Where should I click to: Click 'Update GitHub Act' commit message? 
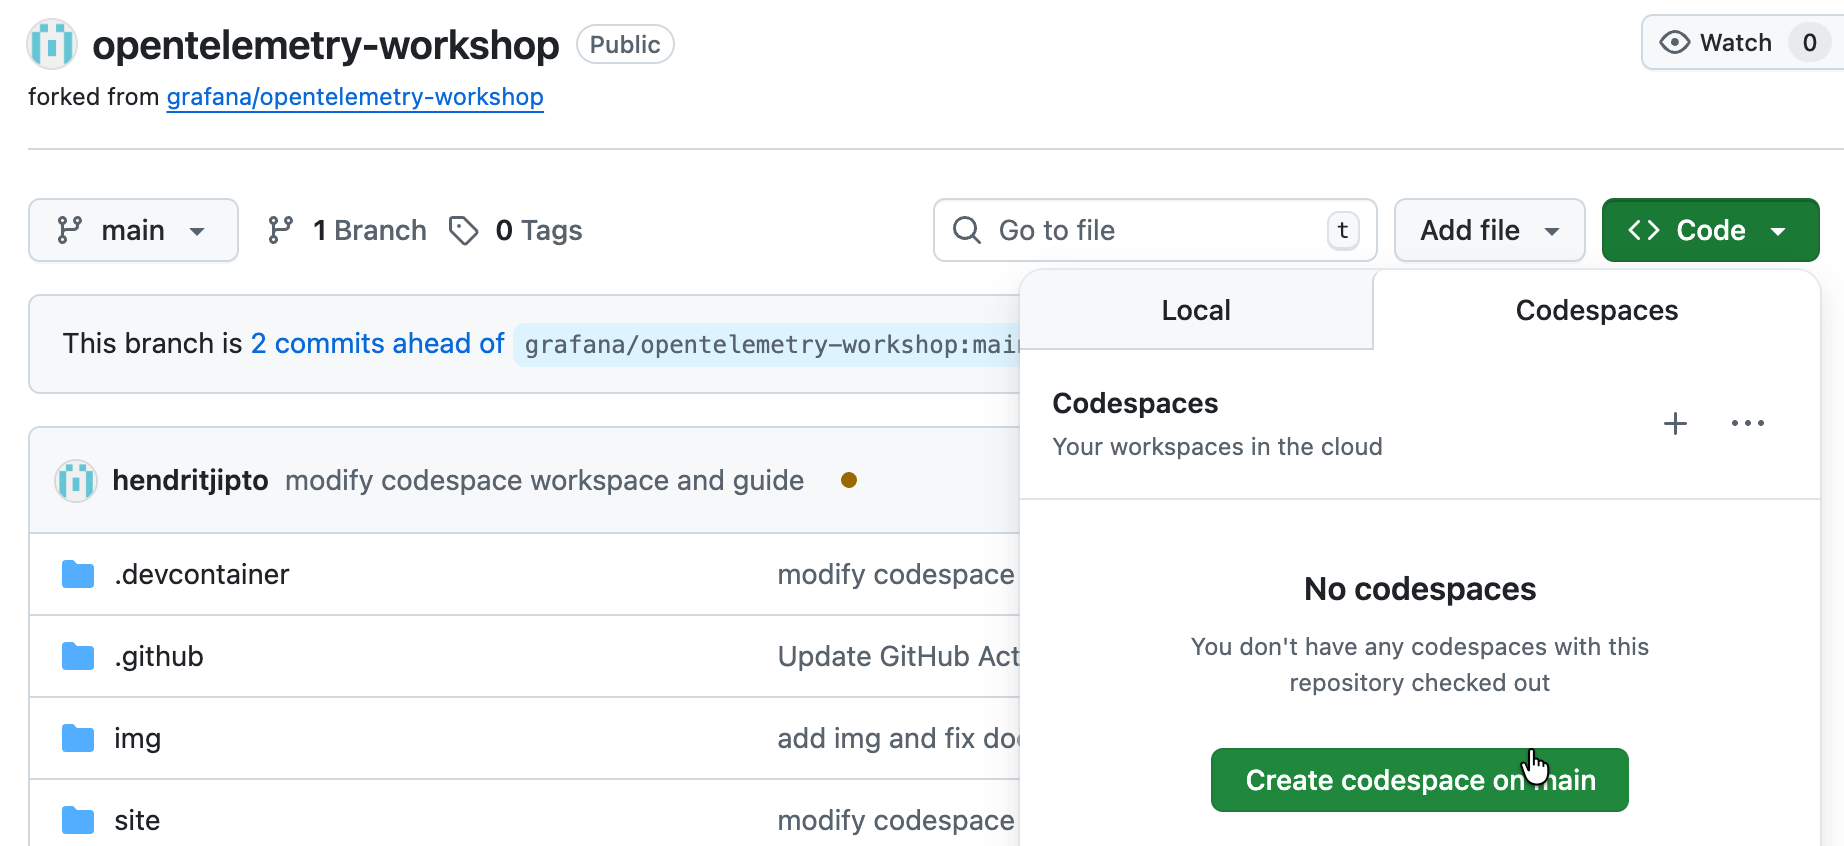coord(898,657)
